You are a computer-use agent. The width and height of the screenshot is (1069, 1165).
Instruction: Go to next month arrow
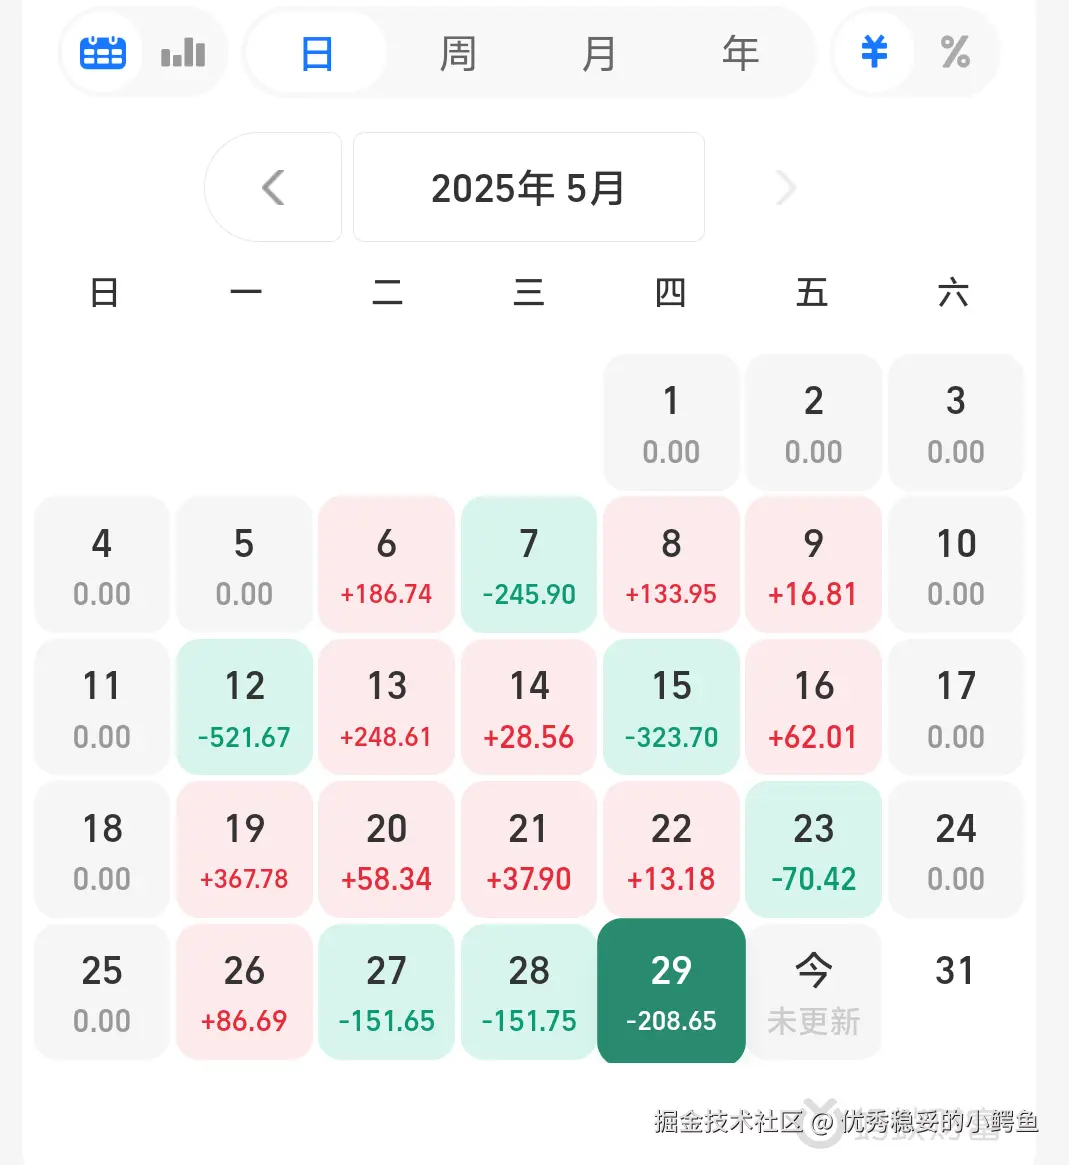786,187
